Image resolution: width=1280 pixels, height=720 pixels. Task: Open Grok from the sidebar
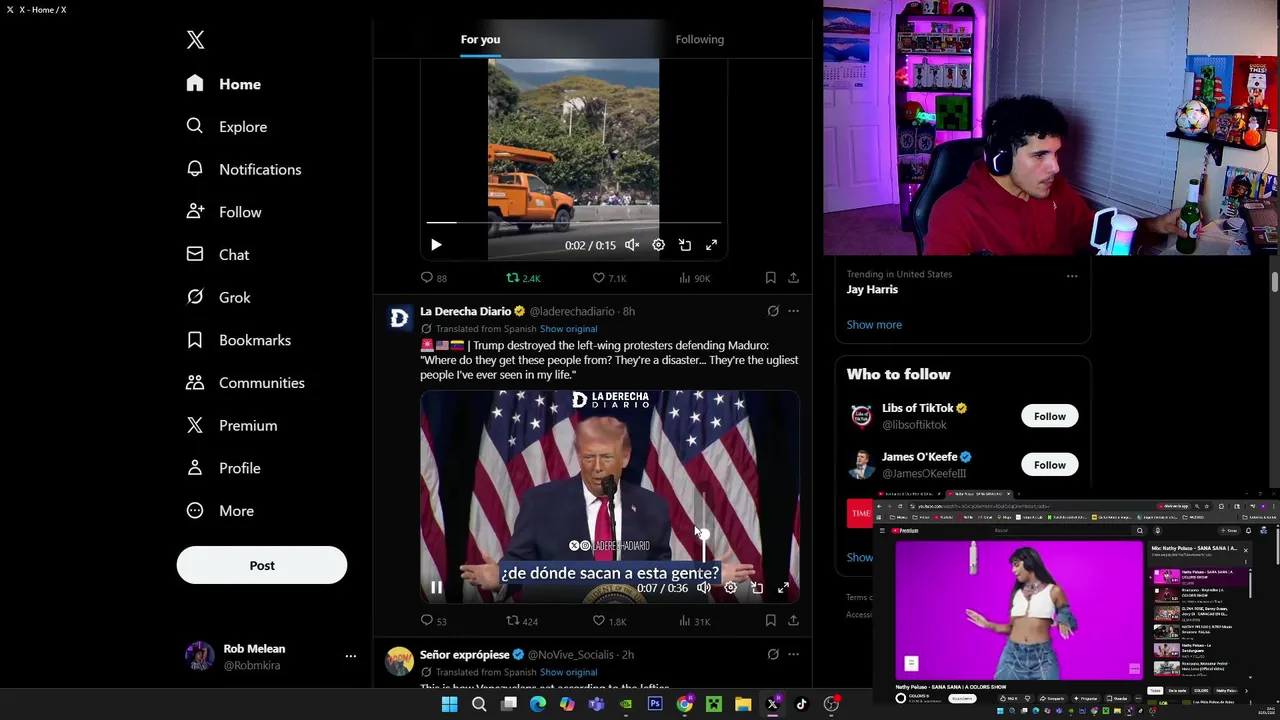tap(219, 297)
